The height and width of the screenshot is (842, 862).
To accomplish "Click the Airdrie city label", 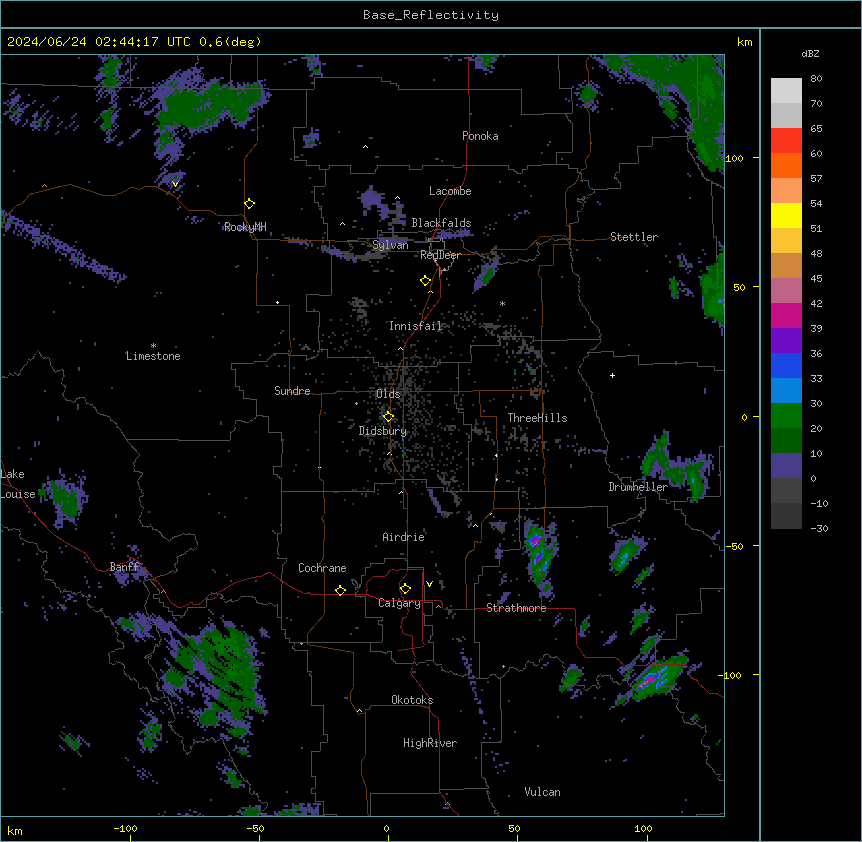I will pos(404,537).
